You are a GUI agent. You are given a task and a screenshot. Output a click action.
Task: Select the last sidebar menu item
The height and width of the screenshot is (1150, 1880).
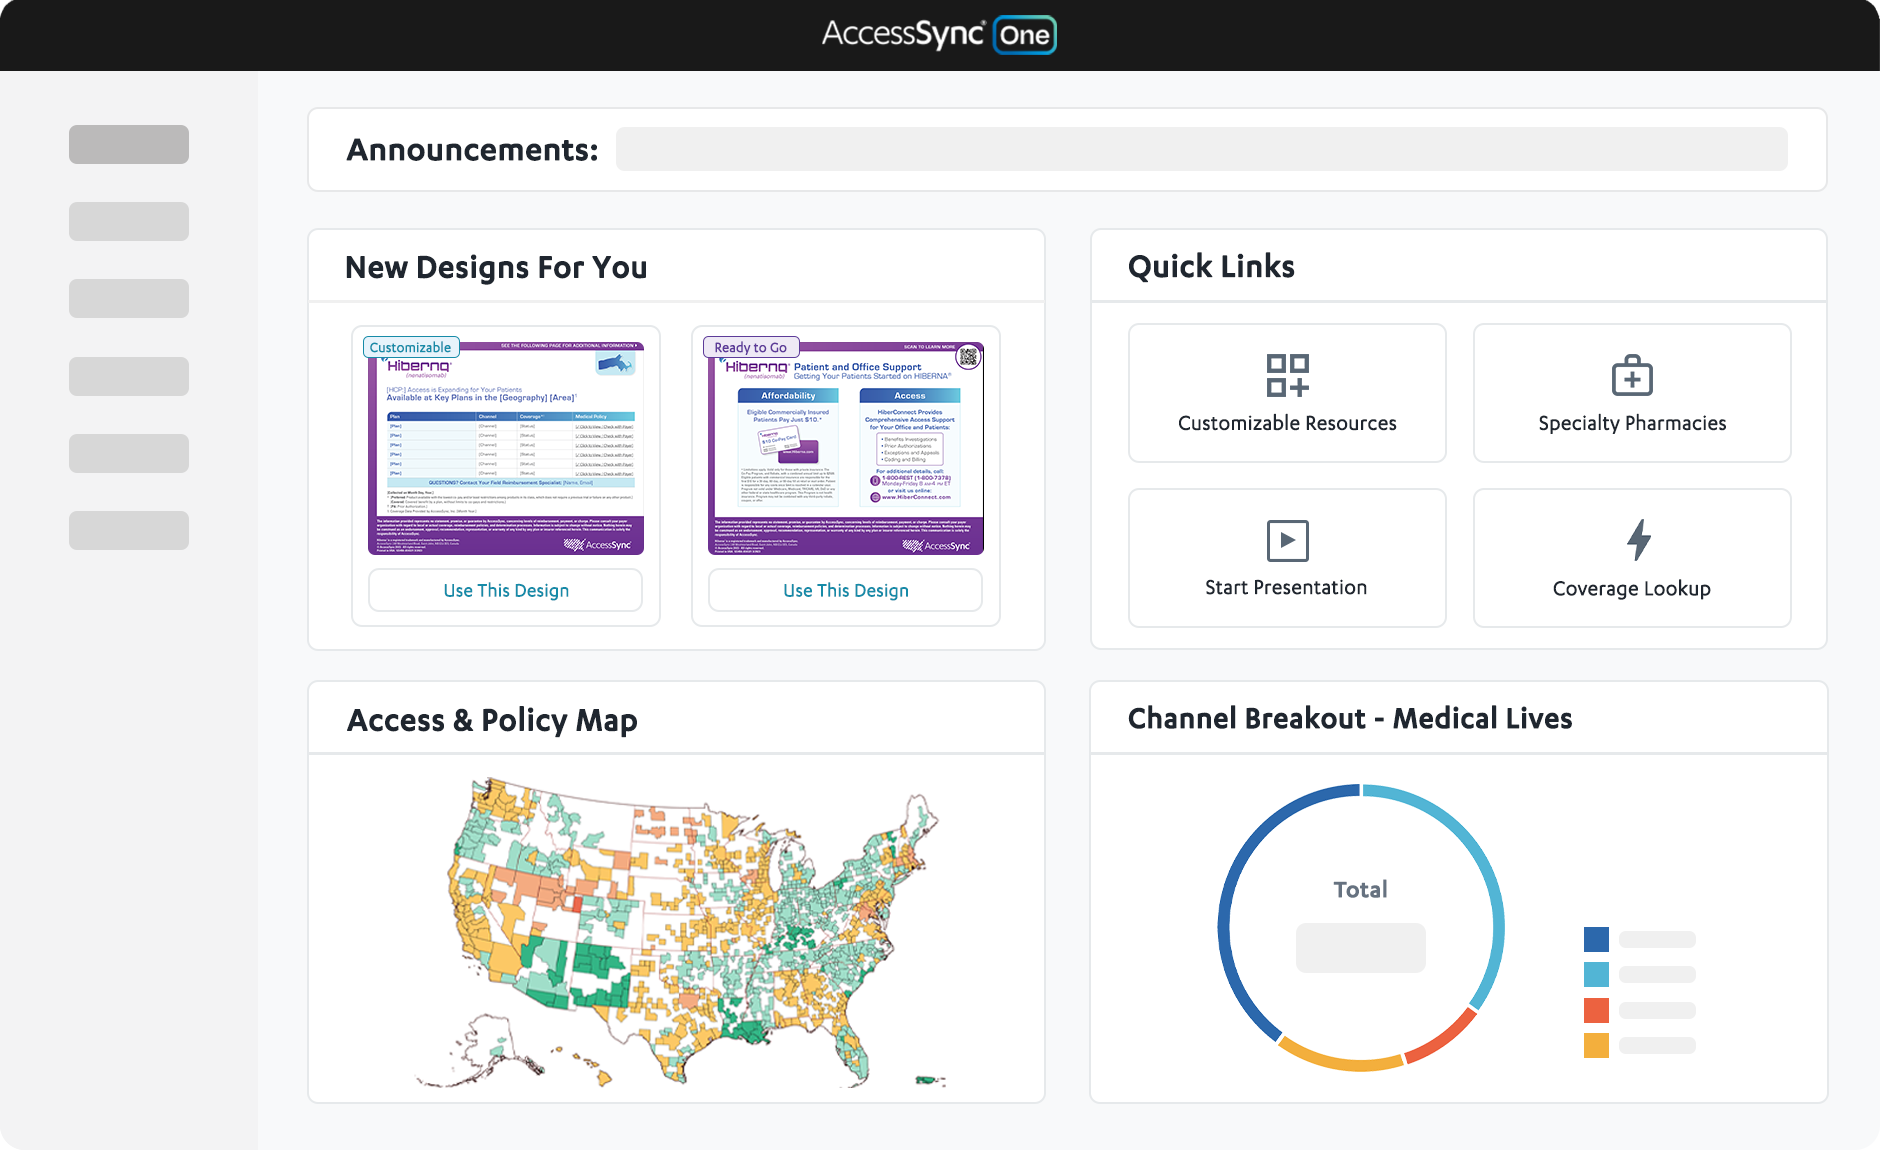[x=129, y=530]
